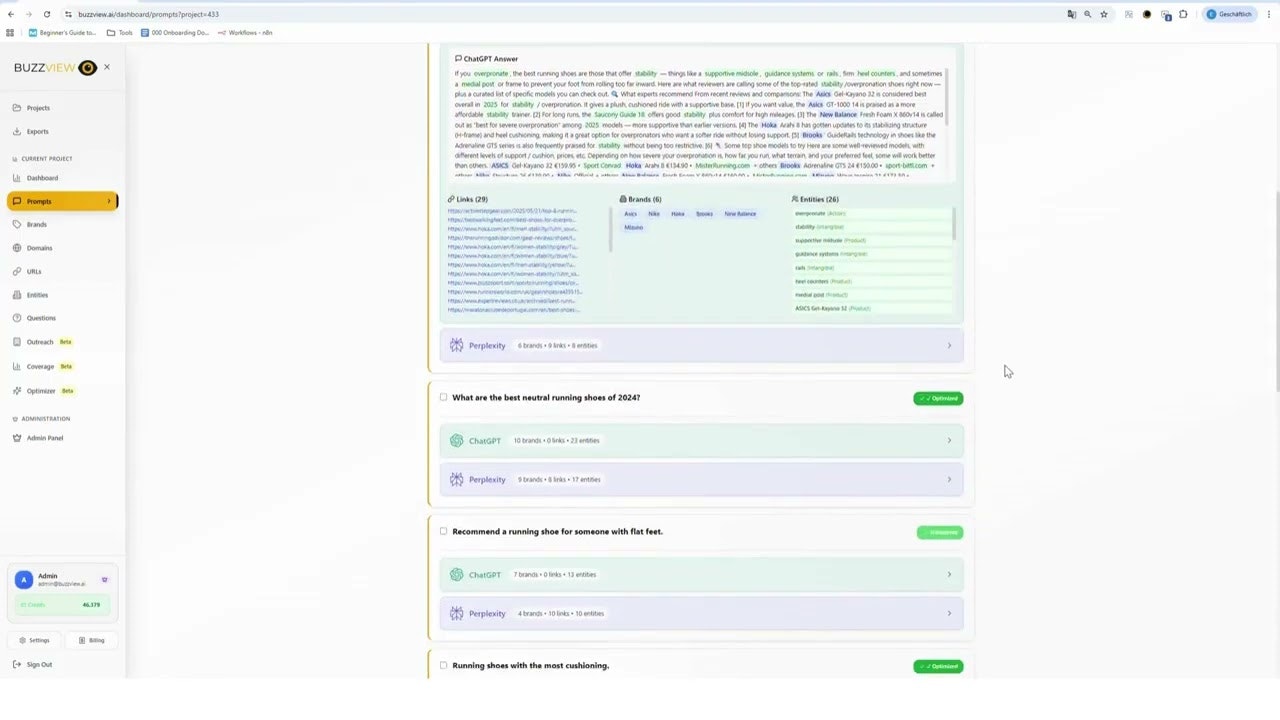The image size is (1280, 720).
Task: Click the Admin Panel shield icon
Action: click(17, 438)
